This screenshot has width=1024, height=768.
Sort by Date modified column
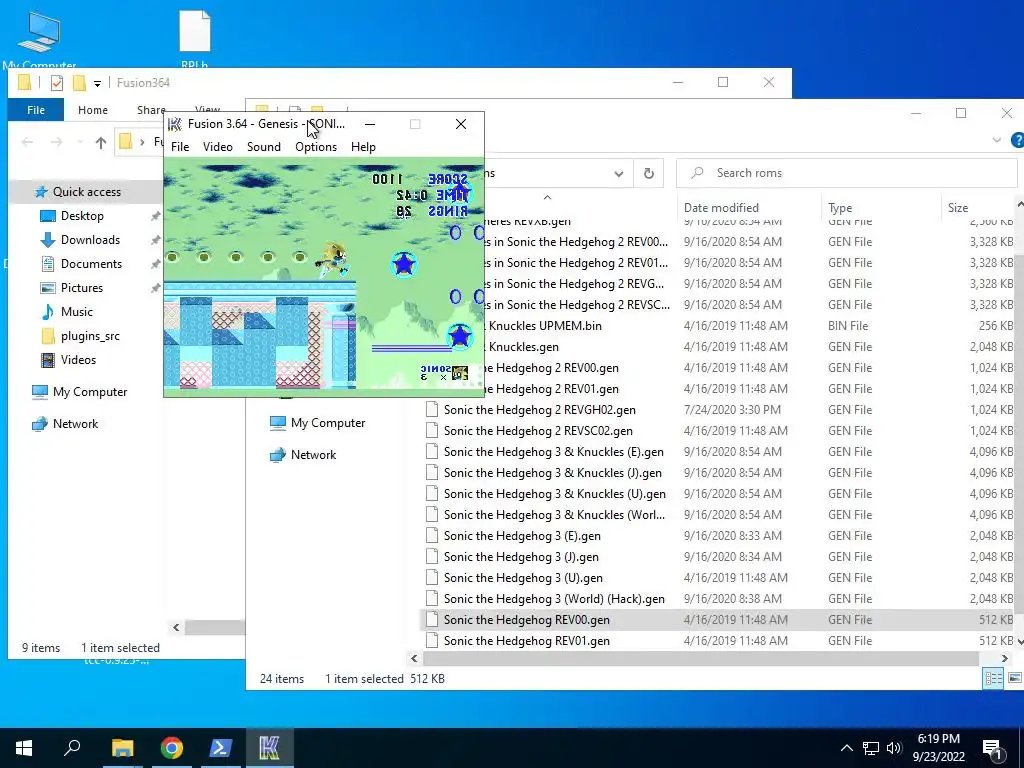coord(721,208)
